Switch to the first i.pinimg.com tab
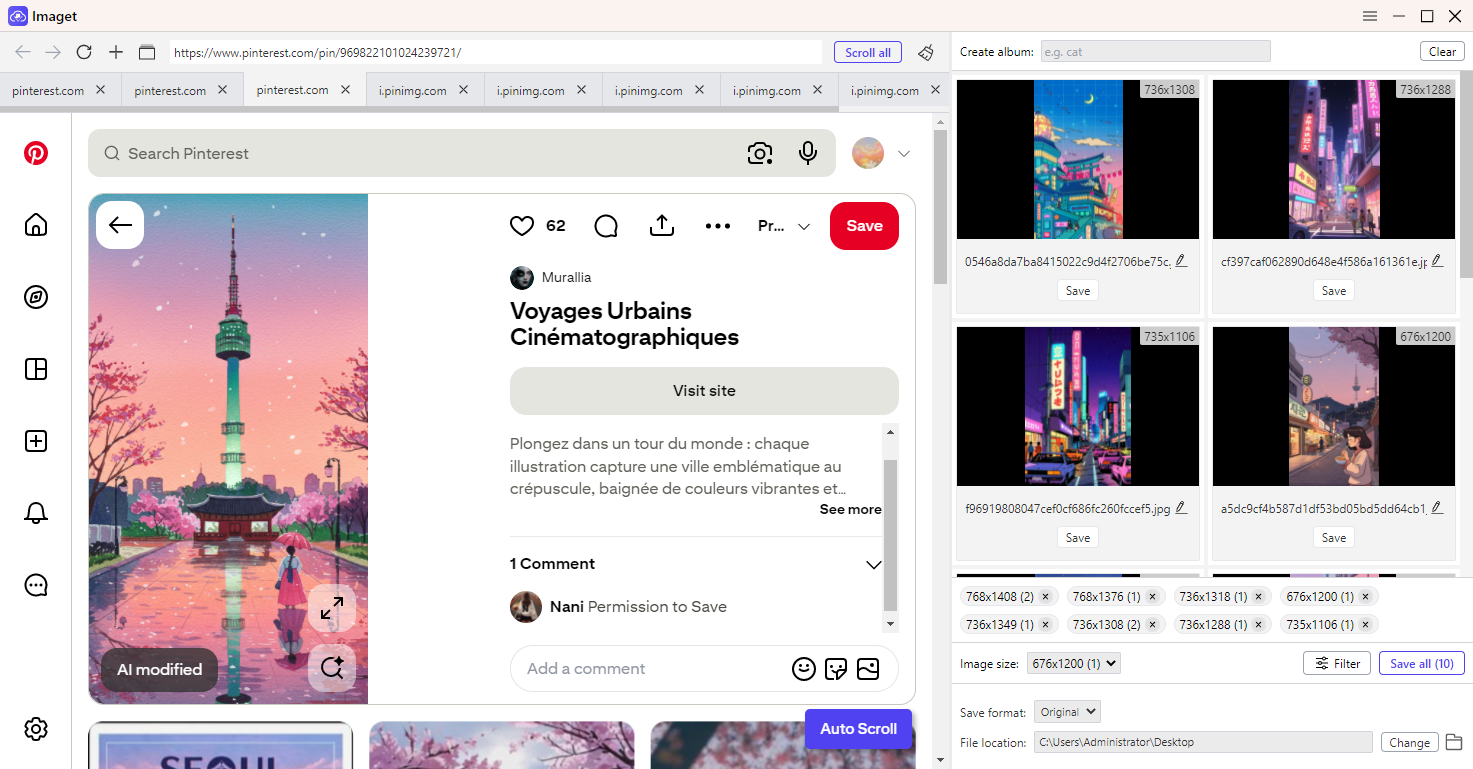This screenshot has width=1473, height=769. pyautogui.click(x=425, y=90)
